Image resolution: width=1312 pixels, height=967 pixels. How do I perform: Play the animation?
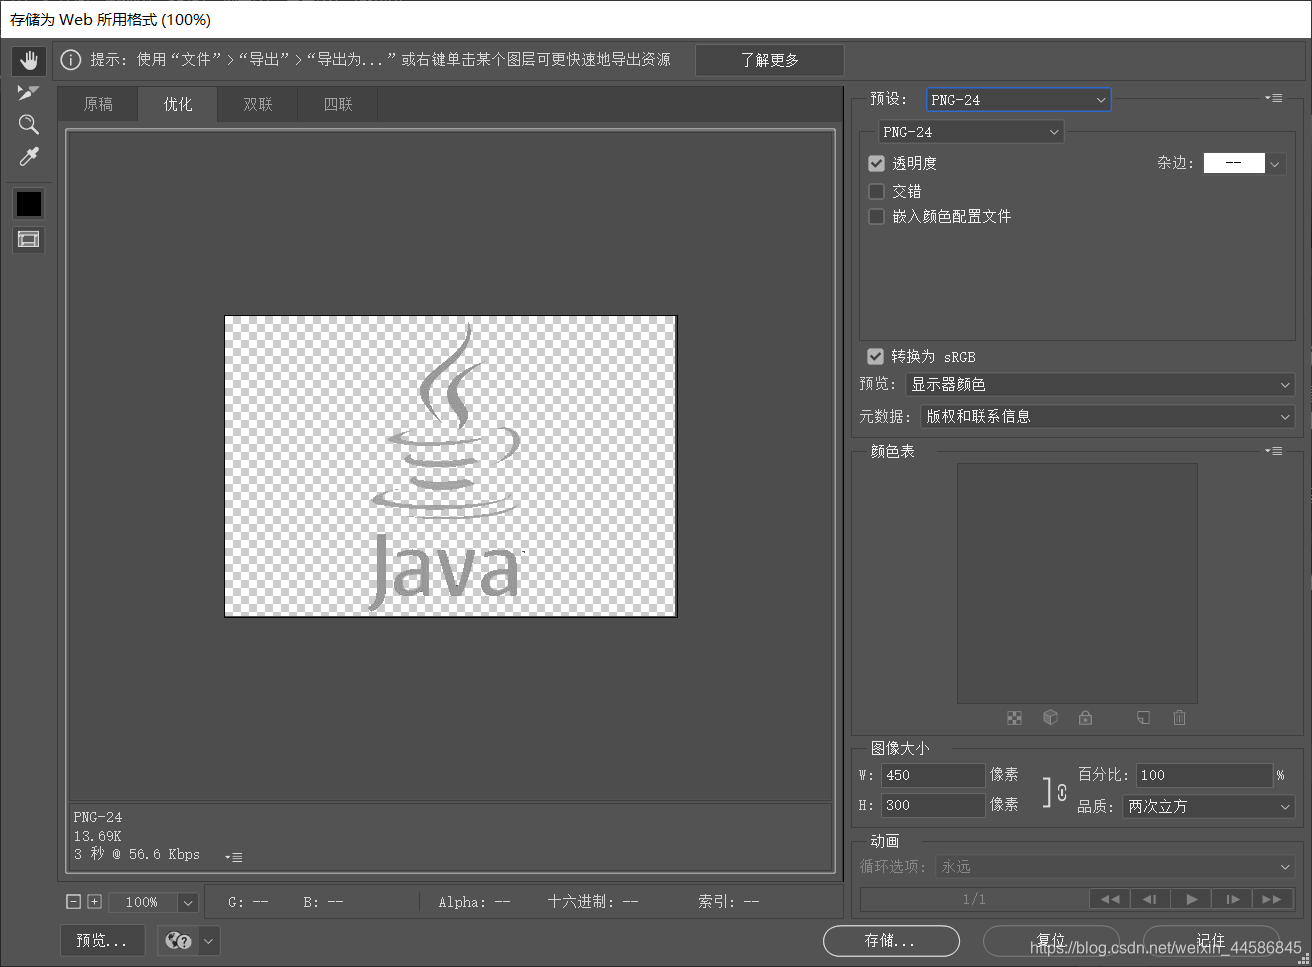[x=1191, y=899]
